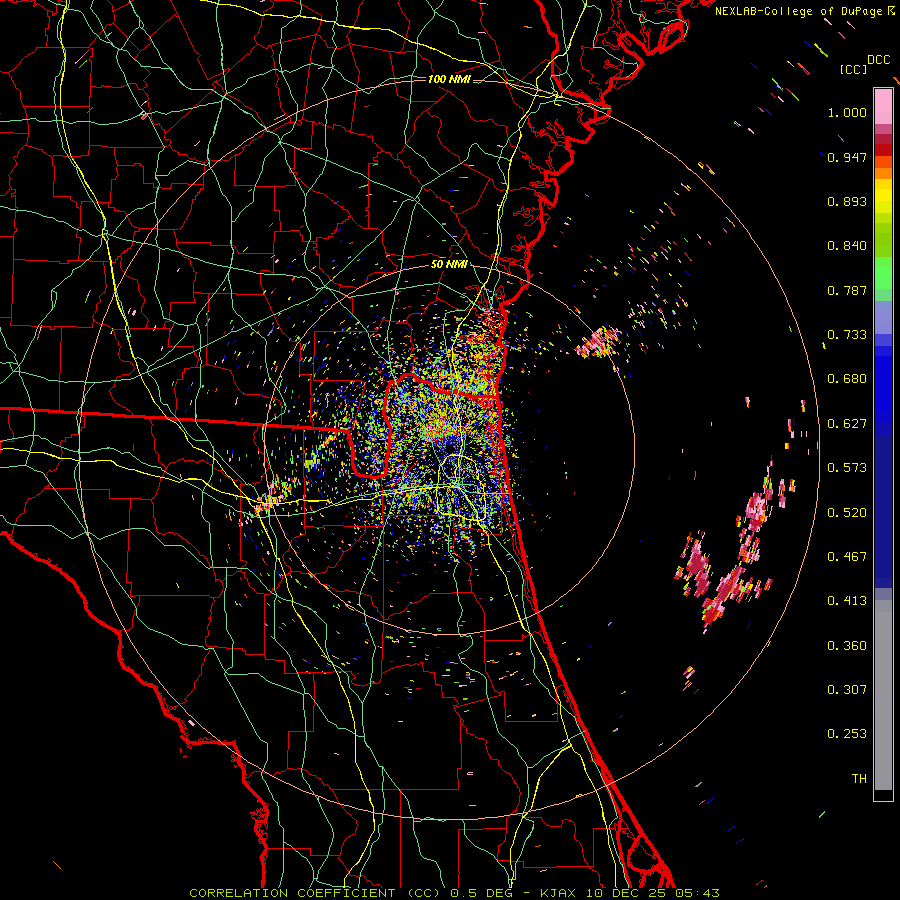Click the 0.627 legend value
The width and height of the screenshot is (900, 900).
tap(847, 424)
